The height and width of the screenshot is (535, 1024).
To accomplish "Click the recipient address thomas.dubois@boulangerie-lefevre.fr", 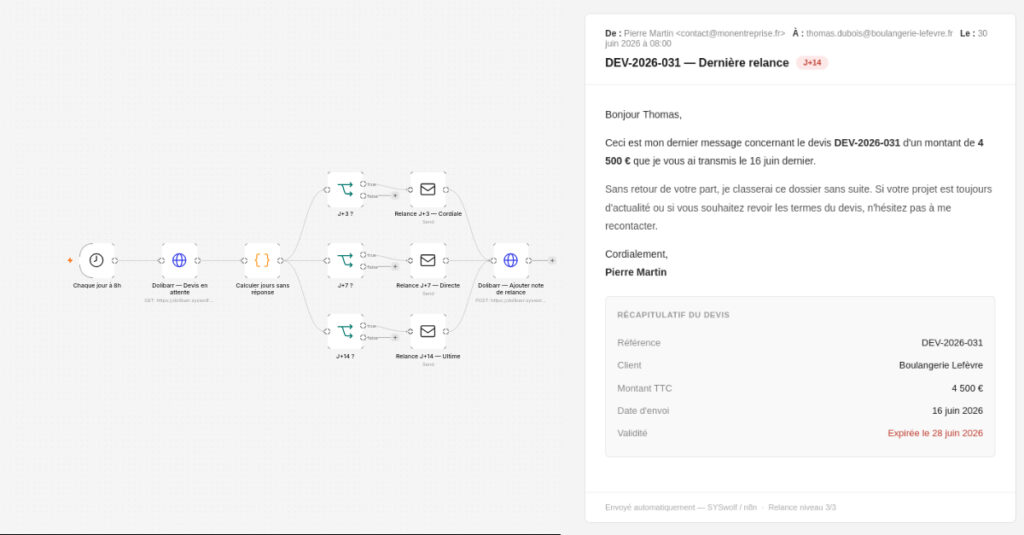I will (x=879, y=33).
